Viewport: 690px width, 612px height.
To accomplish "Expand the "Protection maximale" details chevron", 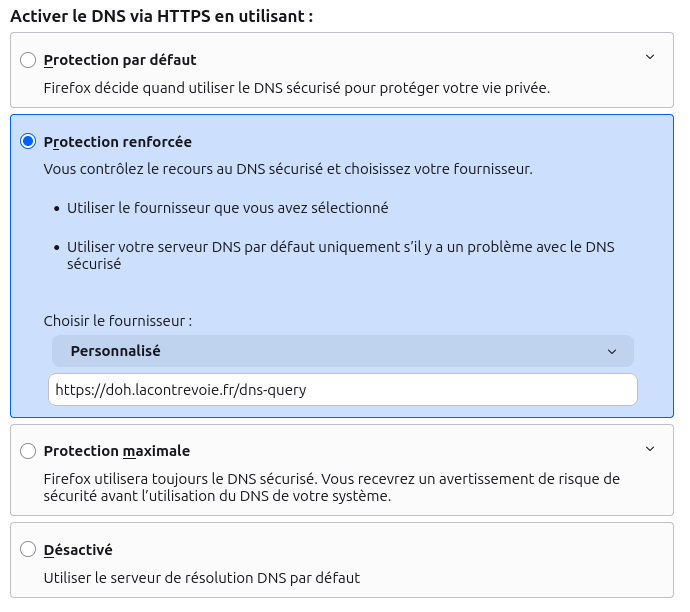I will (650, 448).
